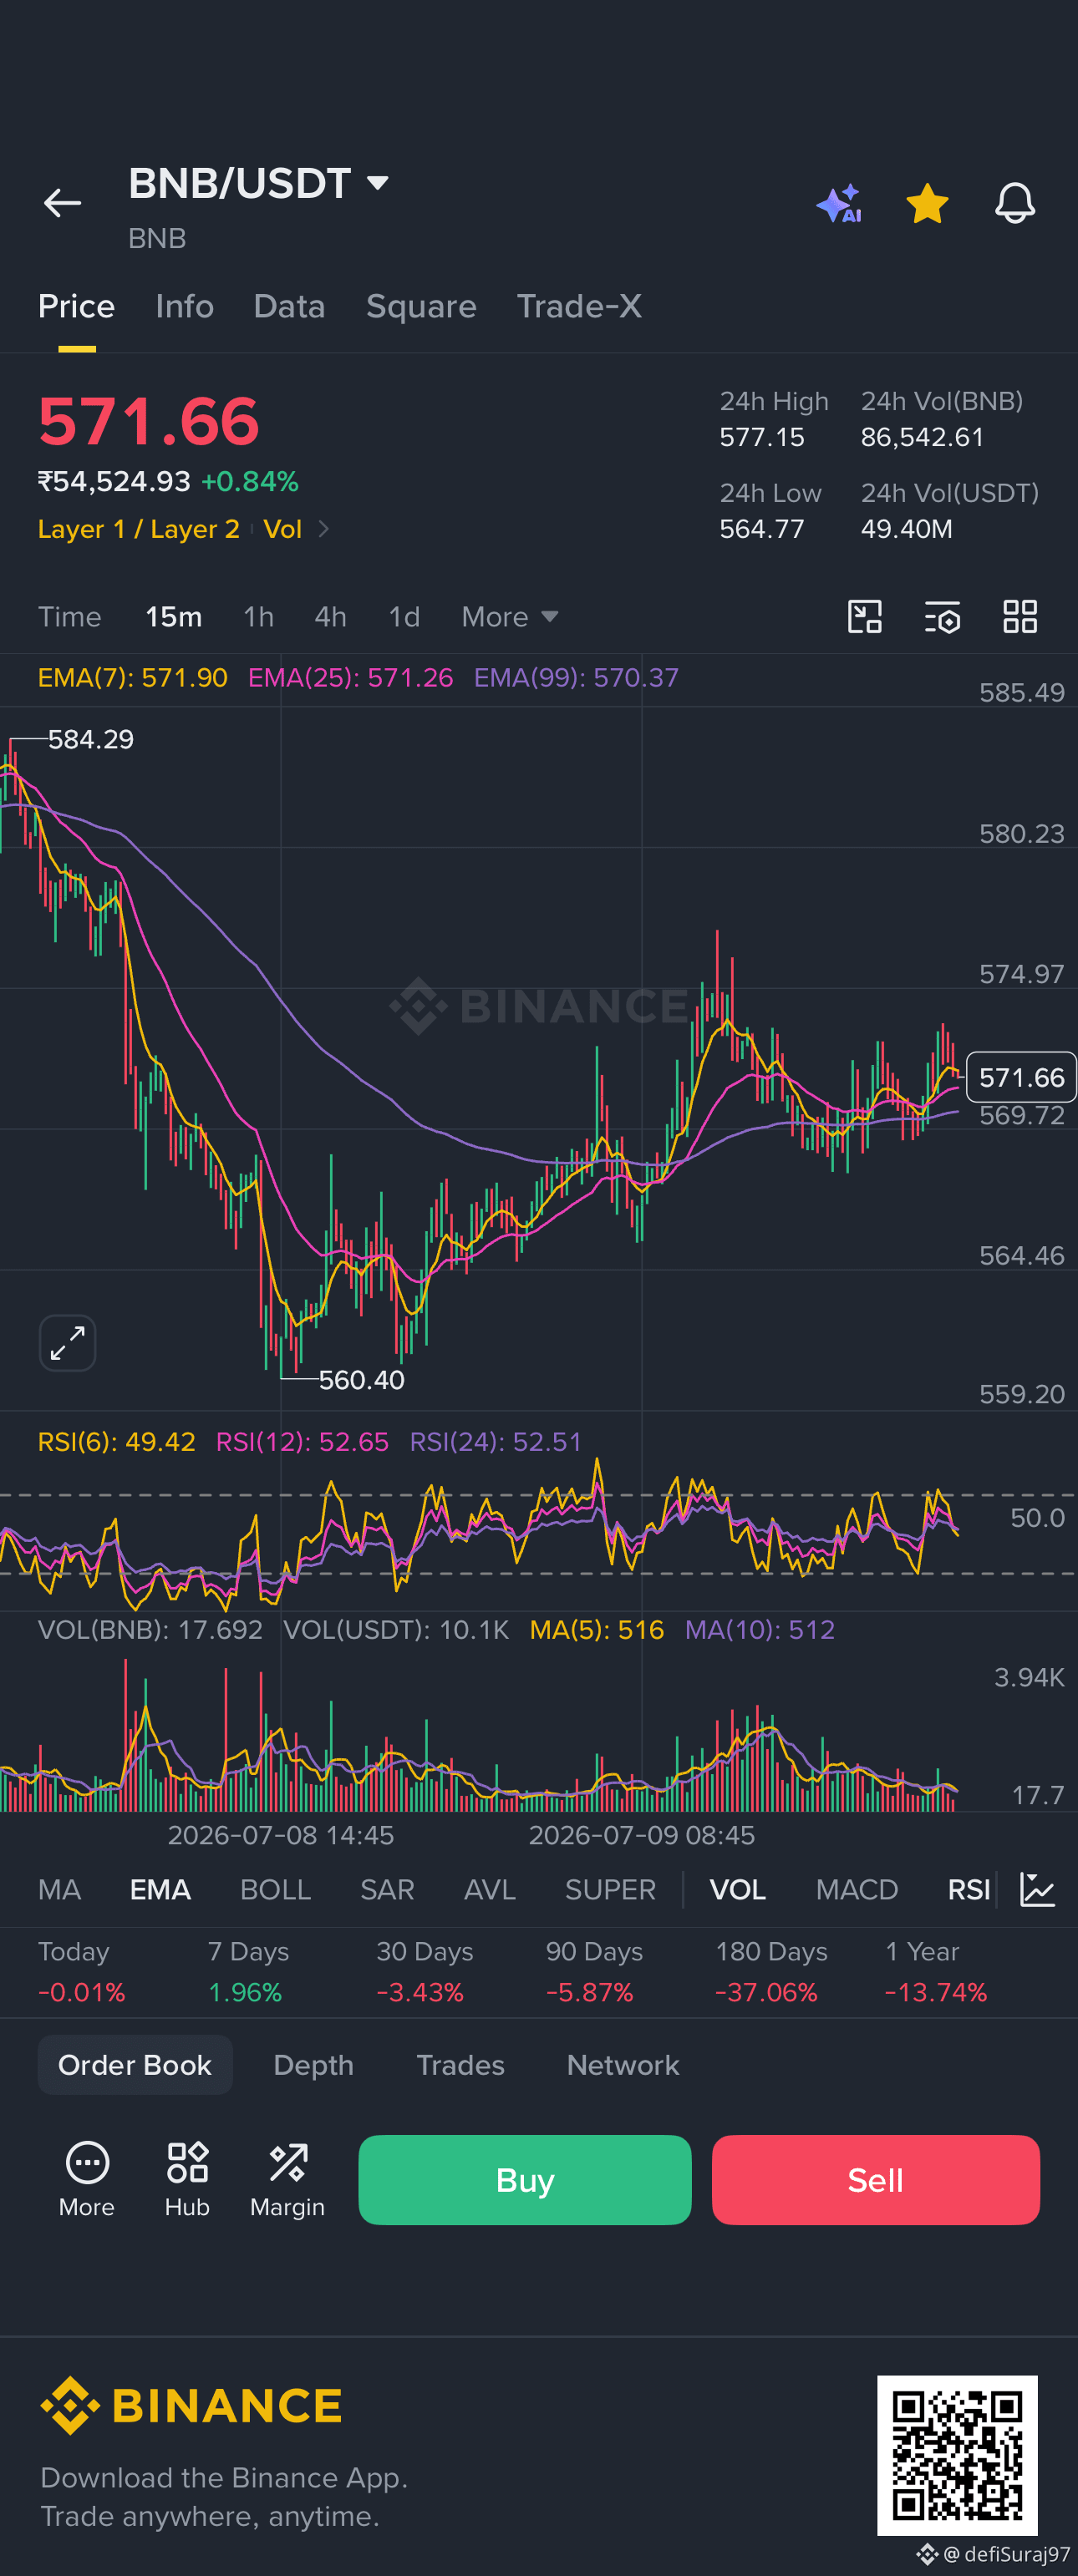Click the MA(10): 512 volume legend
The width and height of the screenshot is (1078, 2576).
point(760,1630)
